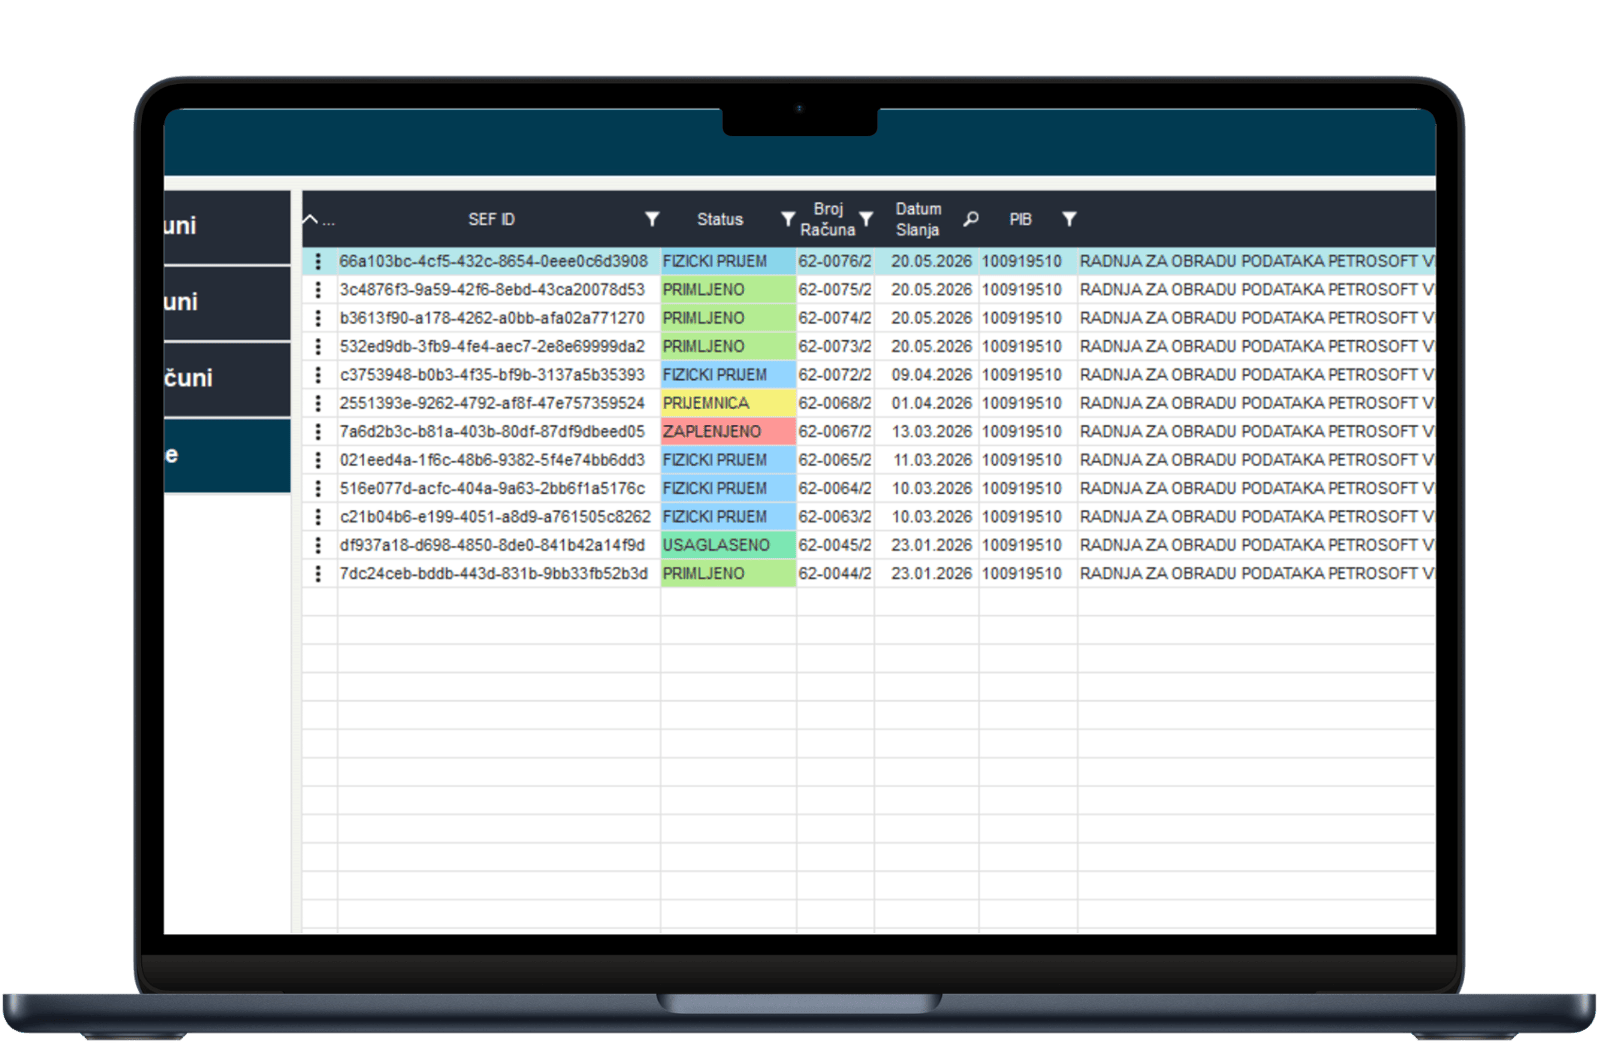Screen dimensions: 1600x1043
Task: Open row menu for invoice 62-0045/2
Action: pyautogui.click(x=318, y=545)
